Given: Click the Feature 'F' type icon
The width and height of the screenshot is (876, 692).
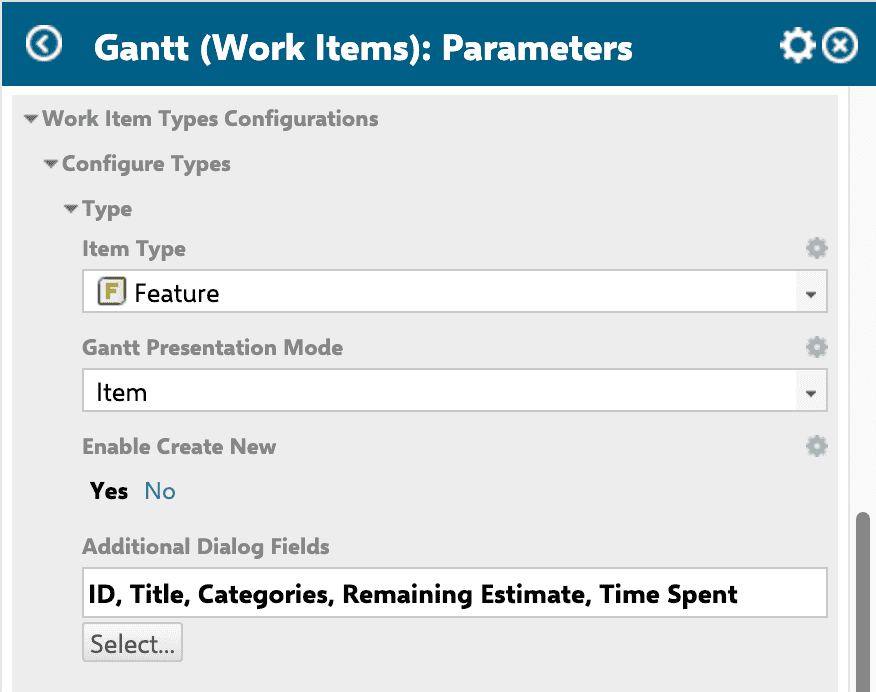Looking at the screenshot, I should click(112, 292).
